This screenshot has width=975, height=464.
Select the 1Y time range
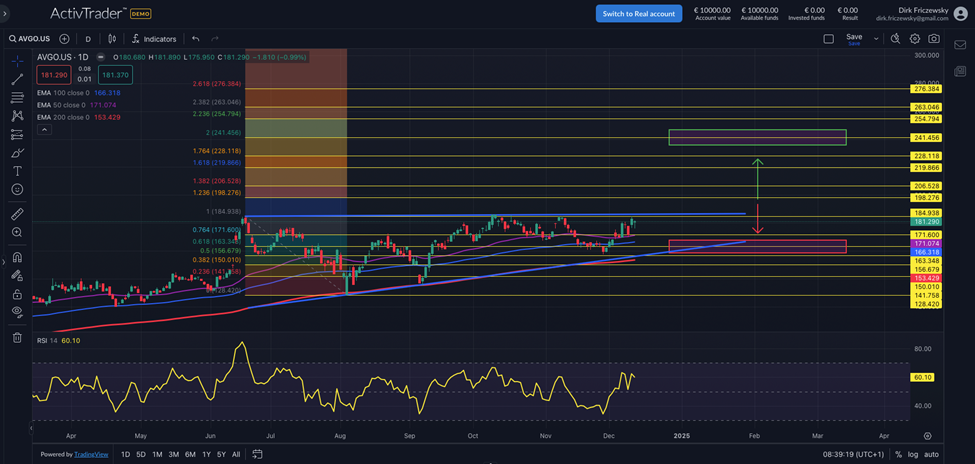tap(206, 454)
